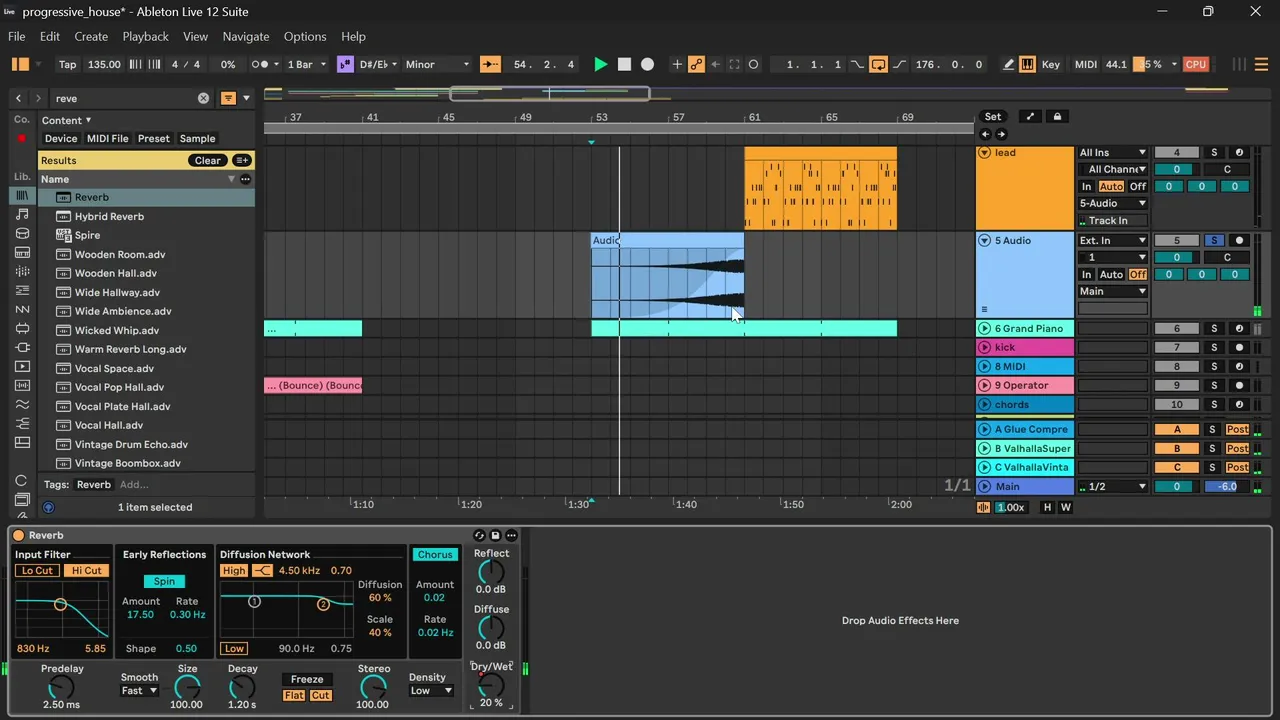Open the Navigate menu
Image resolution: width=1280 pixels, height=720 pixels.
click(246, 37)
